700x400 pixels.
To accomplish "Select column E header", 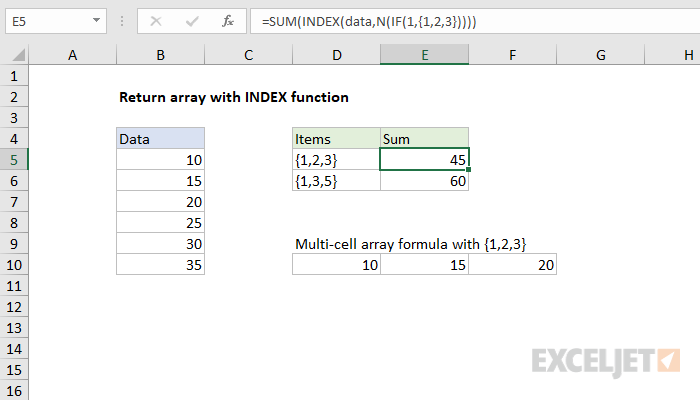I will [424, 54].
